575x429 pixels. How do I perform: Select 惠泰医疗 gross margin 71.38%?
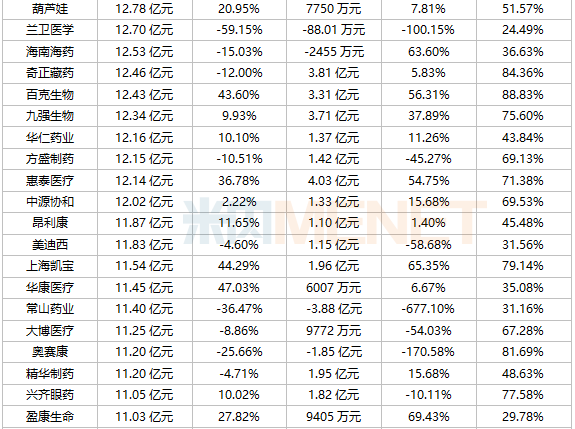click(x=523, y=180)
